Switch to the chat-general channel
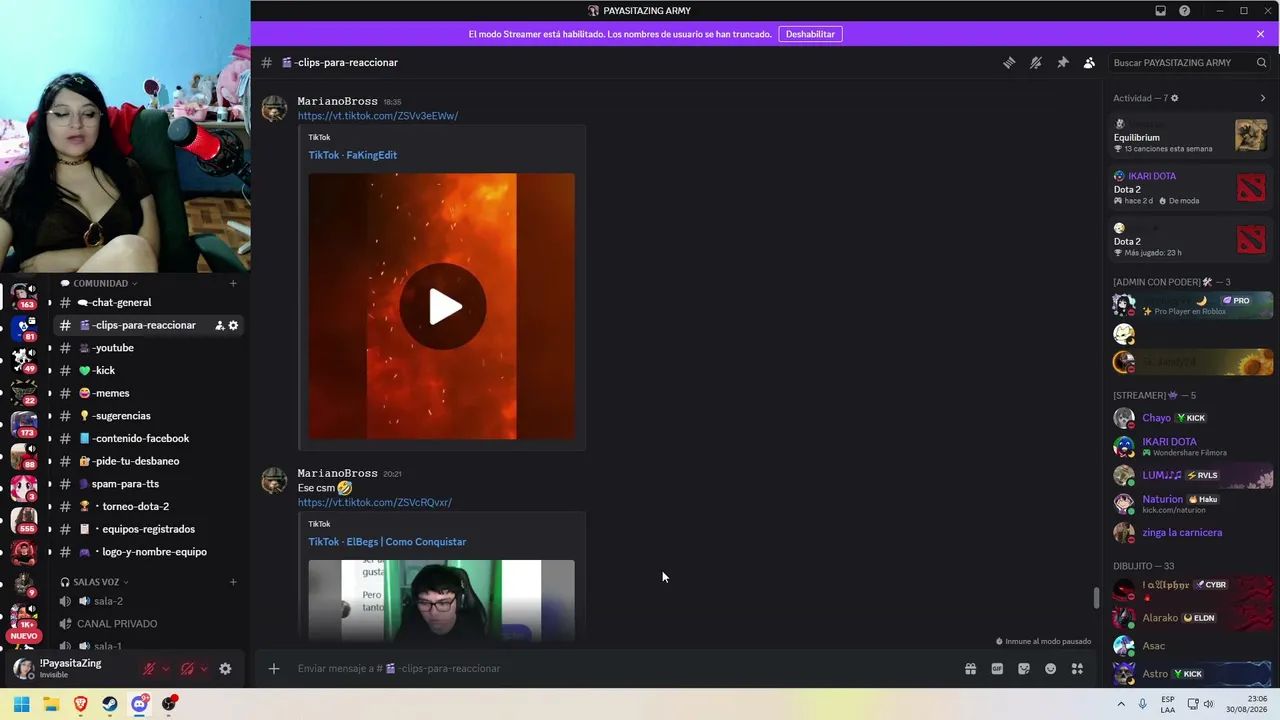1280x720 pixels. tap(147, 303)
